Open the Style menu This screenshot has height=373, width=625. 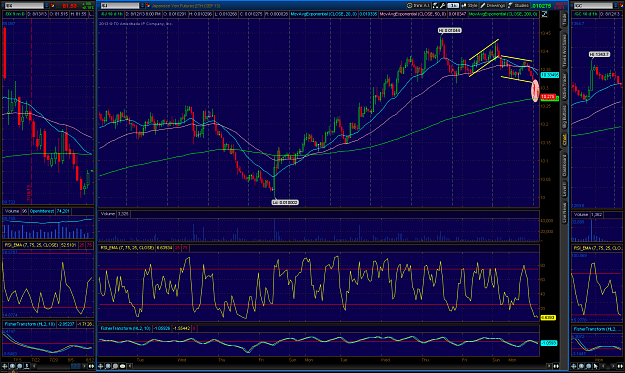coord(470,6)
